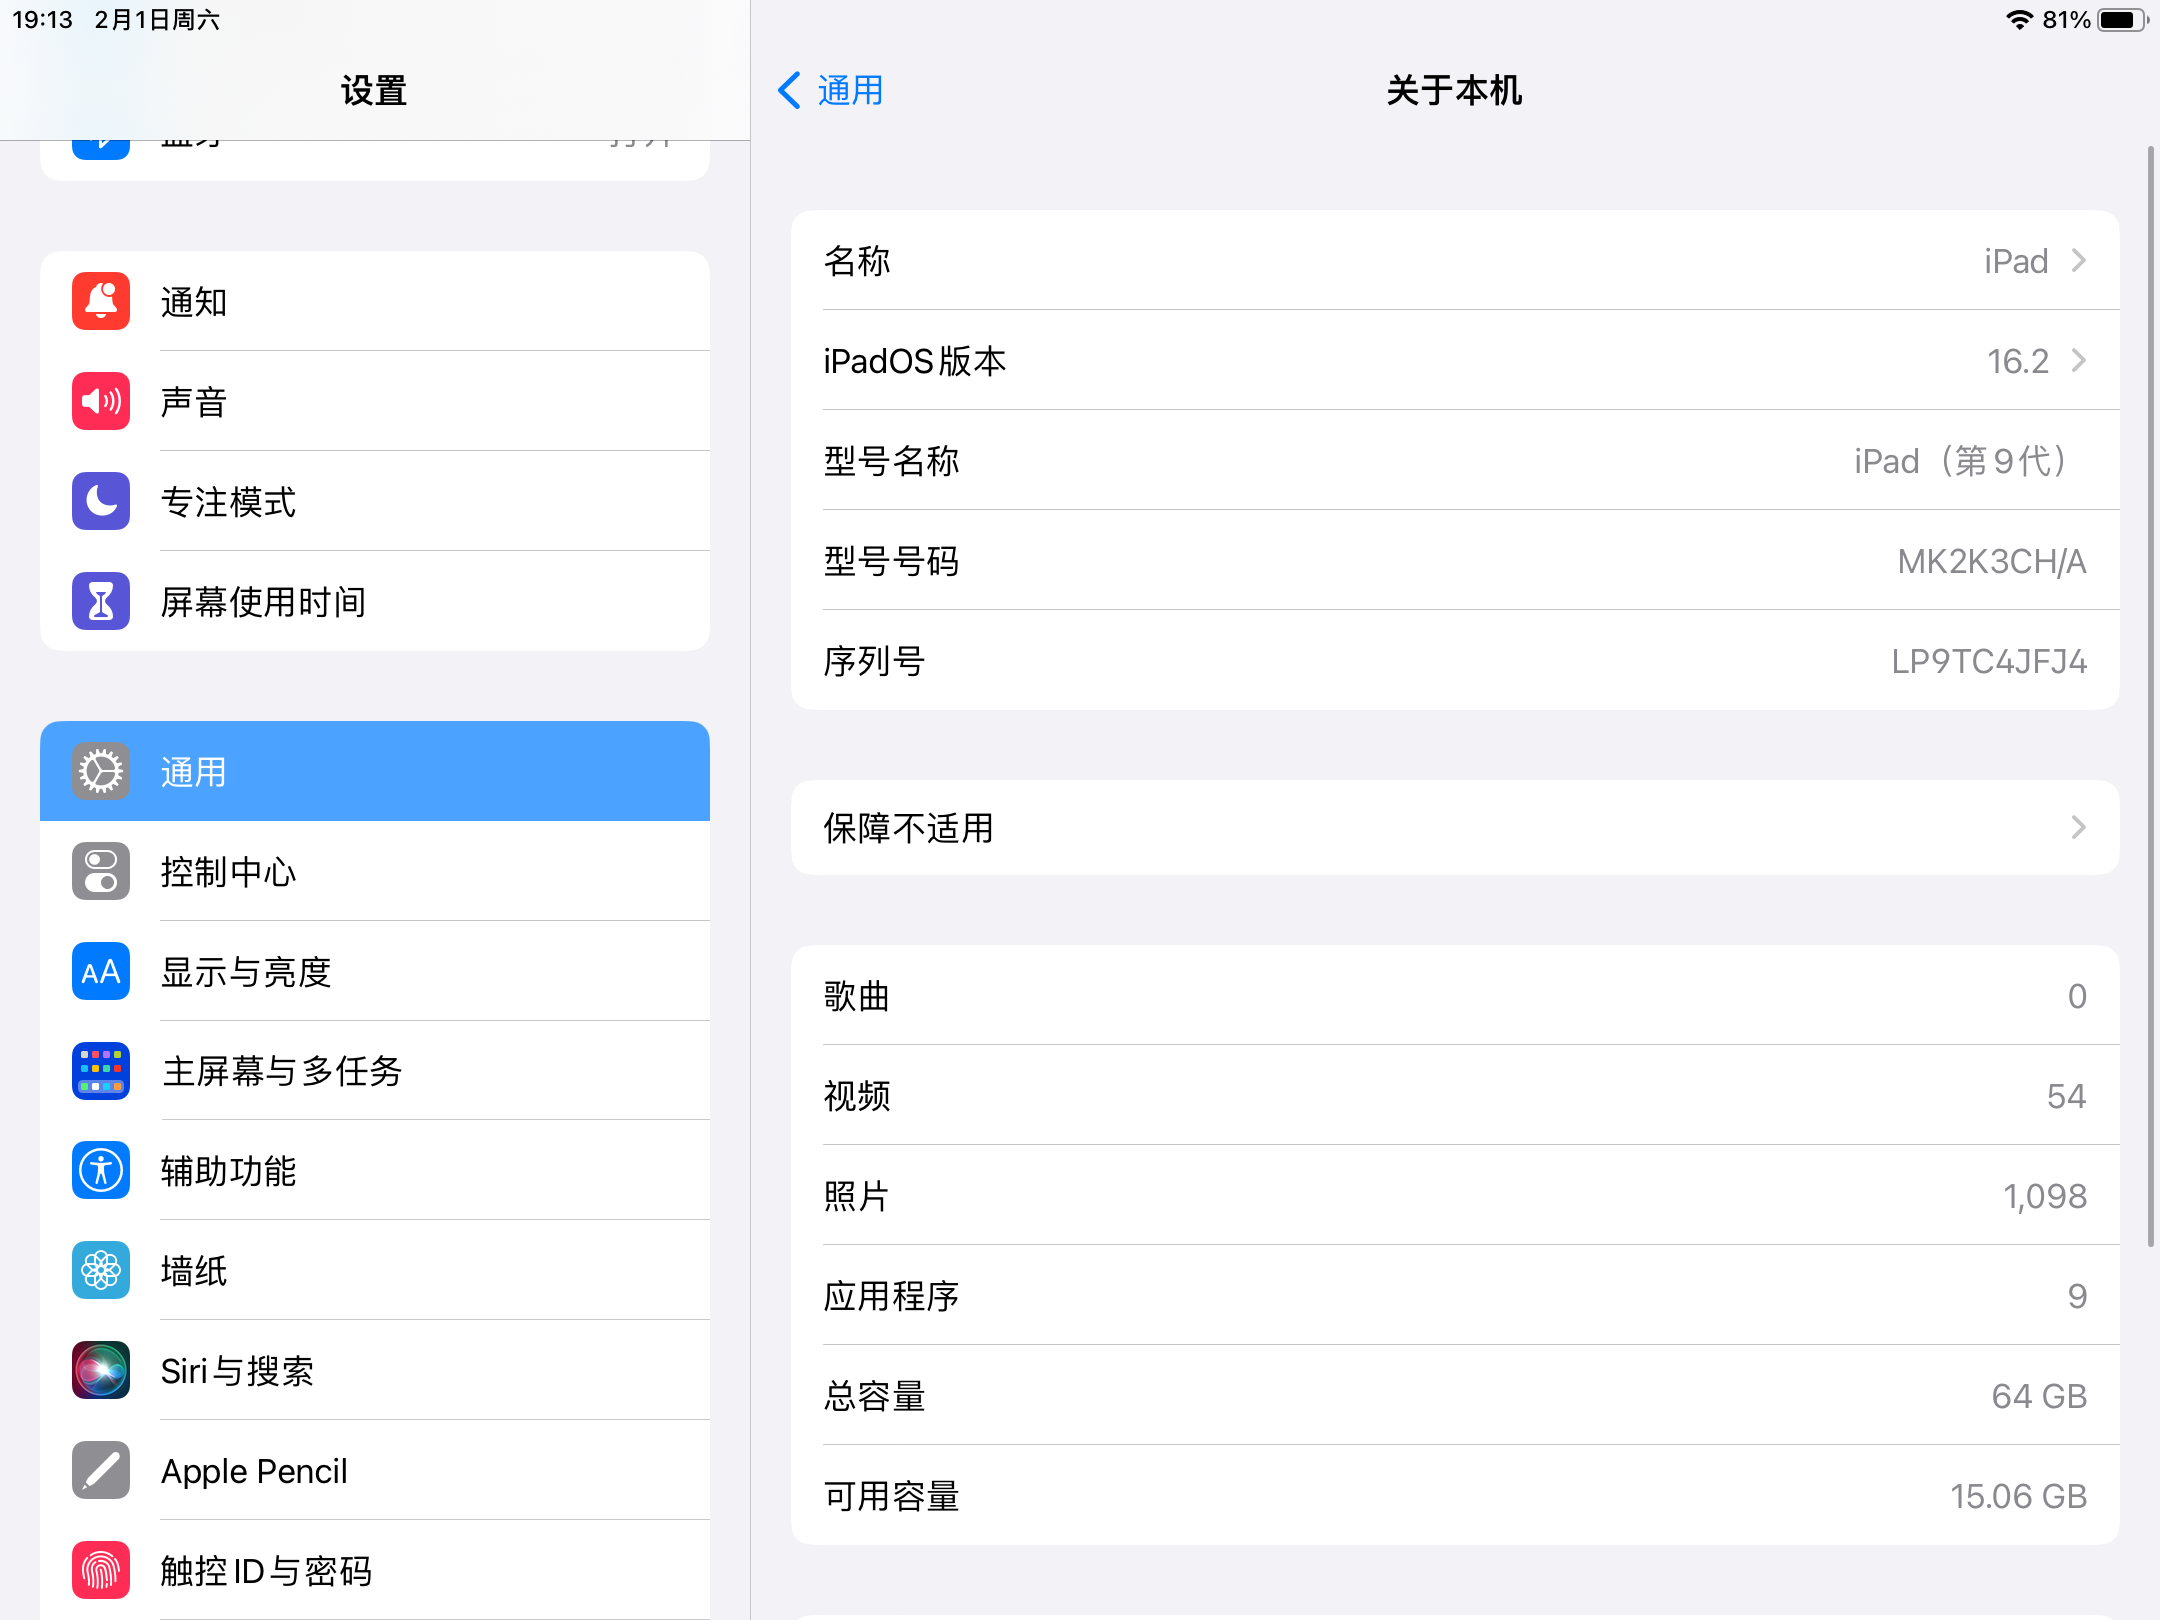Expand the 保障不适用 row chevron

pos(2079,827)
